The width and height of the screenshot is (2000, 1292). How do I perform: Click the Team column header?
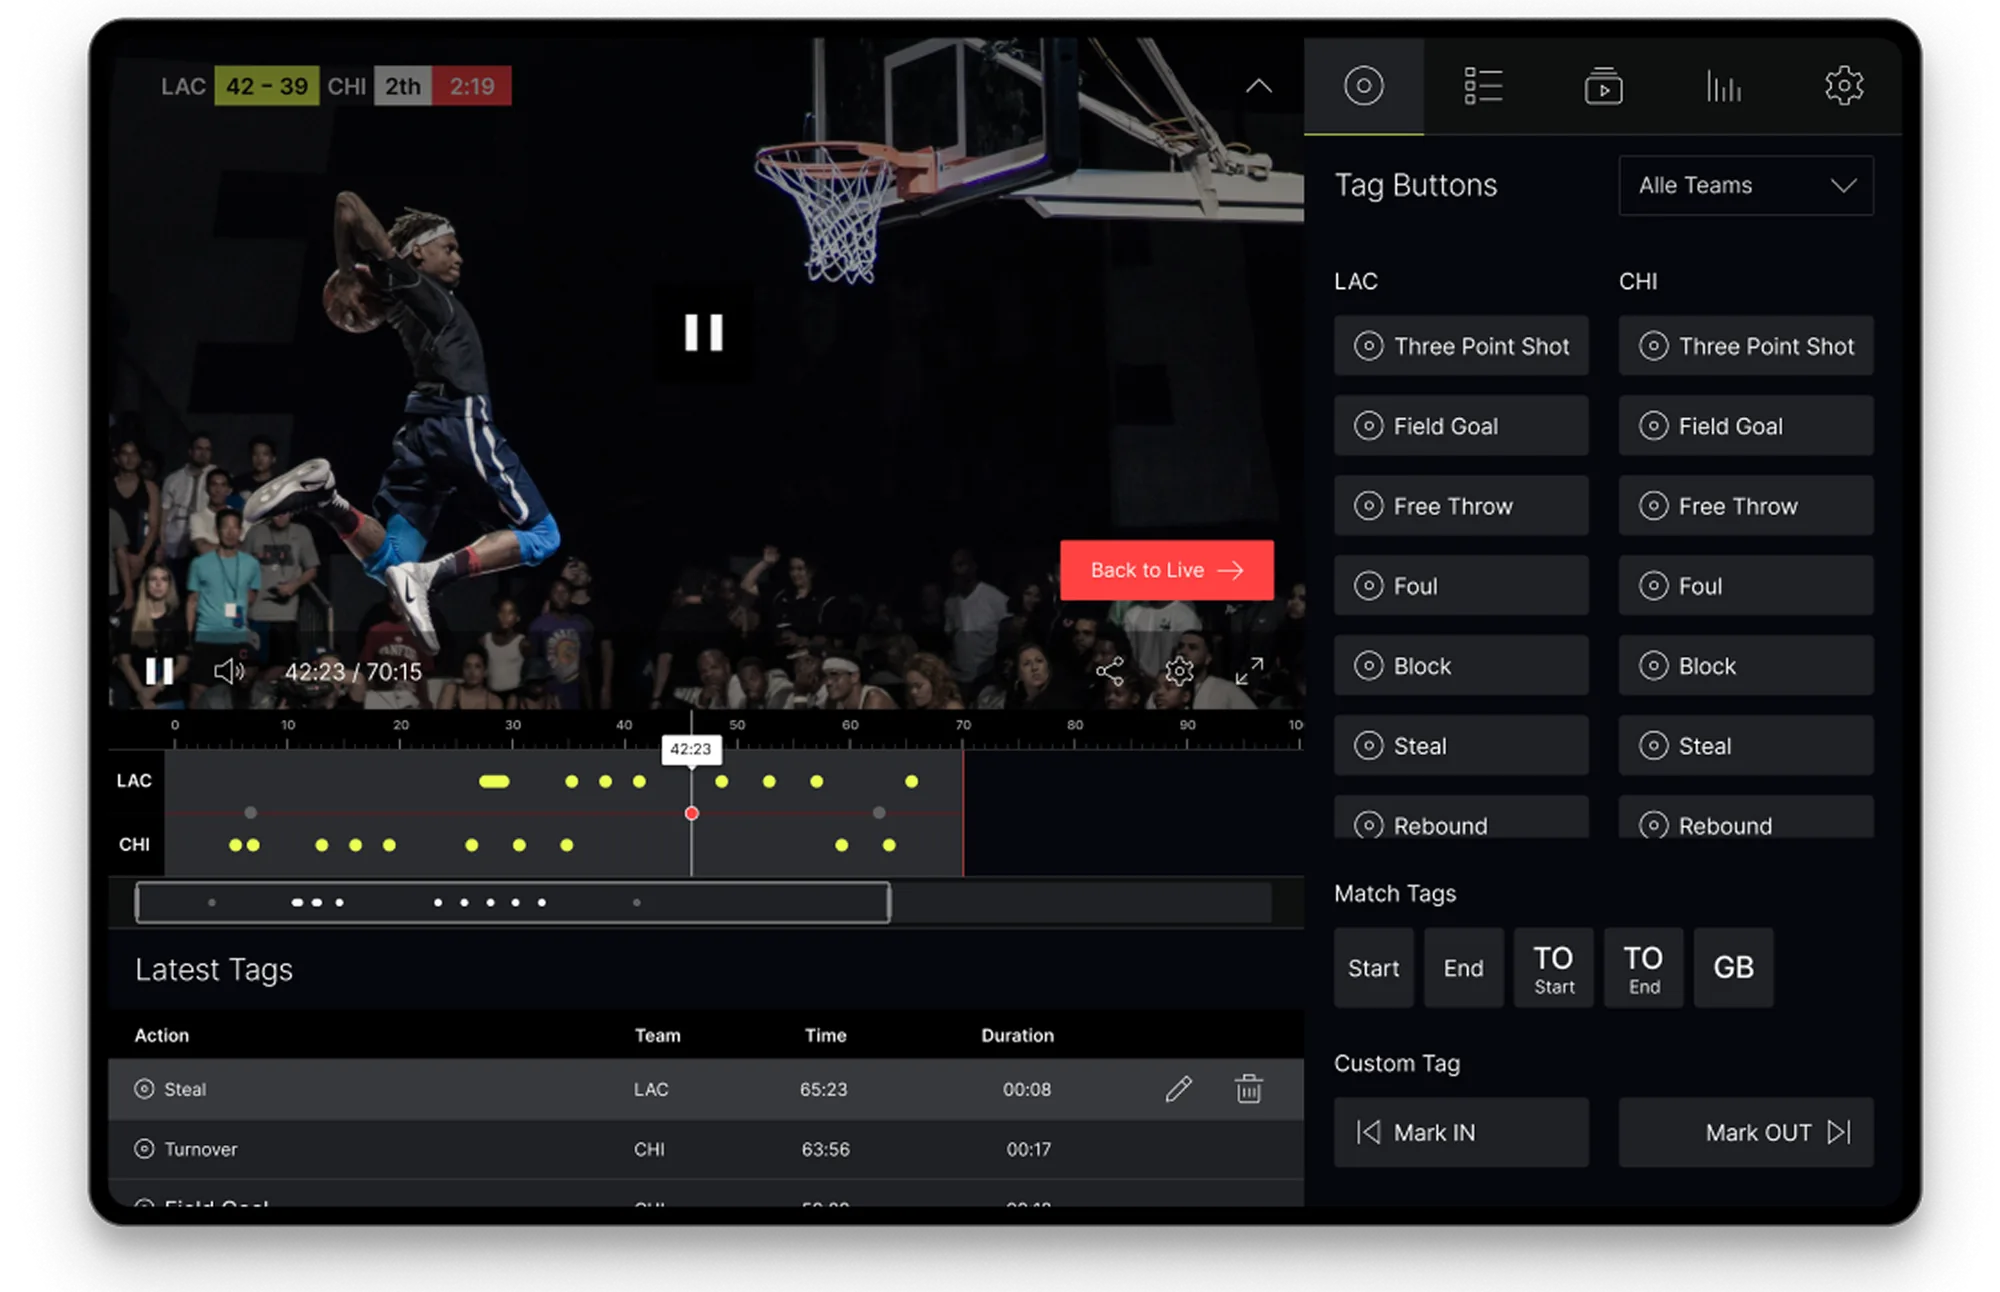coord(658,1035)
